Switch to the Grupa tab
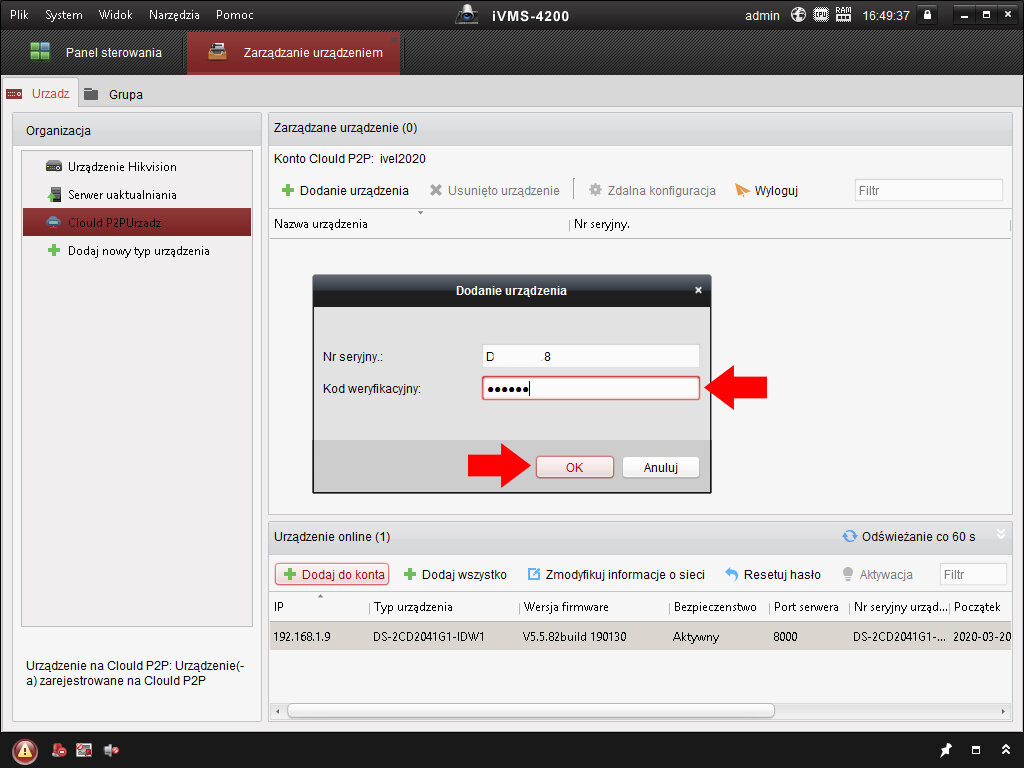This screenshot has width=1024, height=768. coord(125,94)
